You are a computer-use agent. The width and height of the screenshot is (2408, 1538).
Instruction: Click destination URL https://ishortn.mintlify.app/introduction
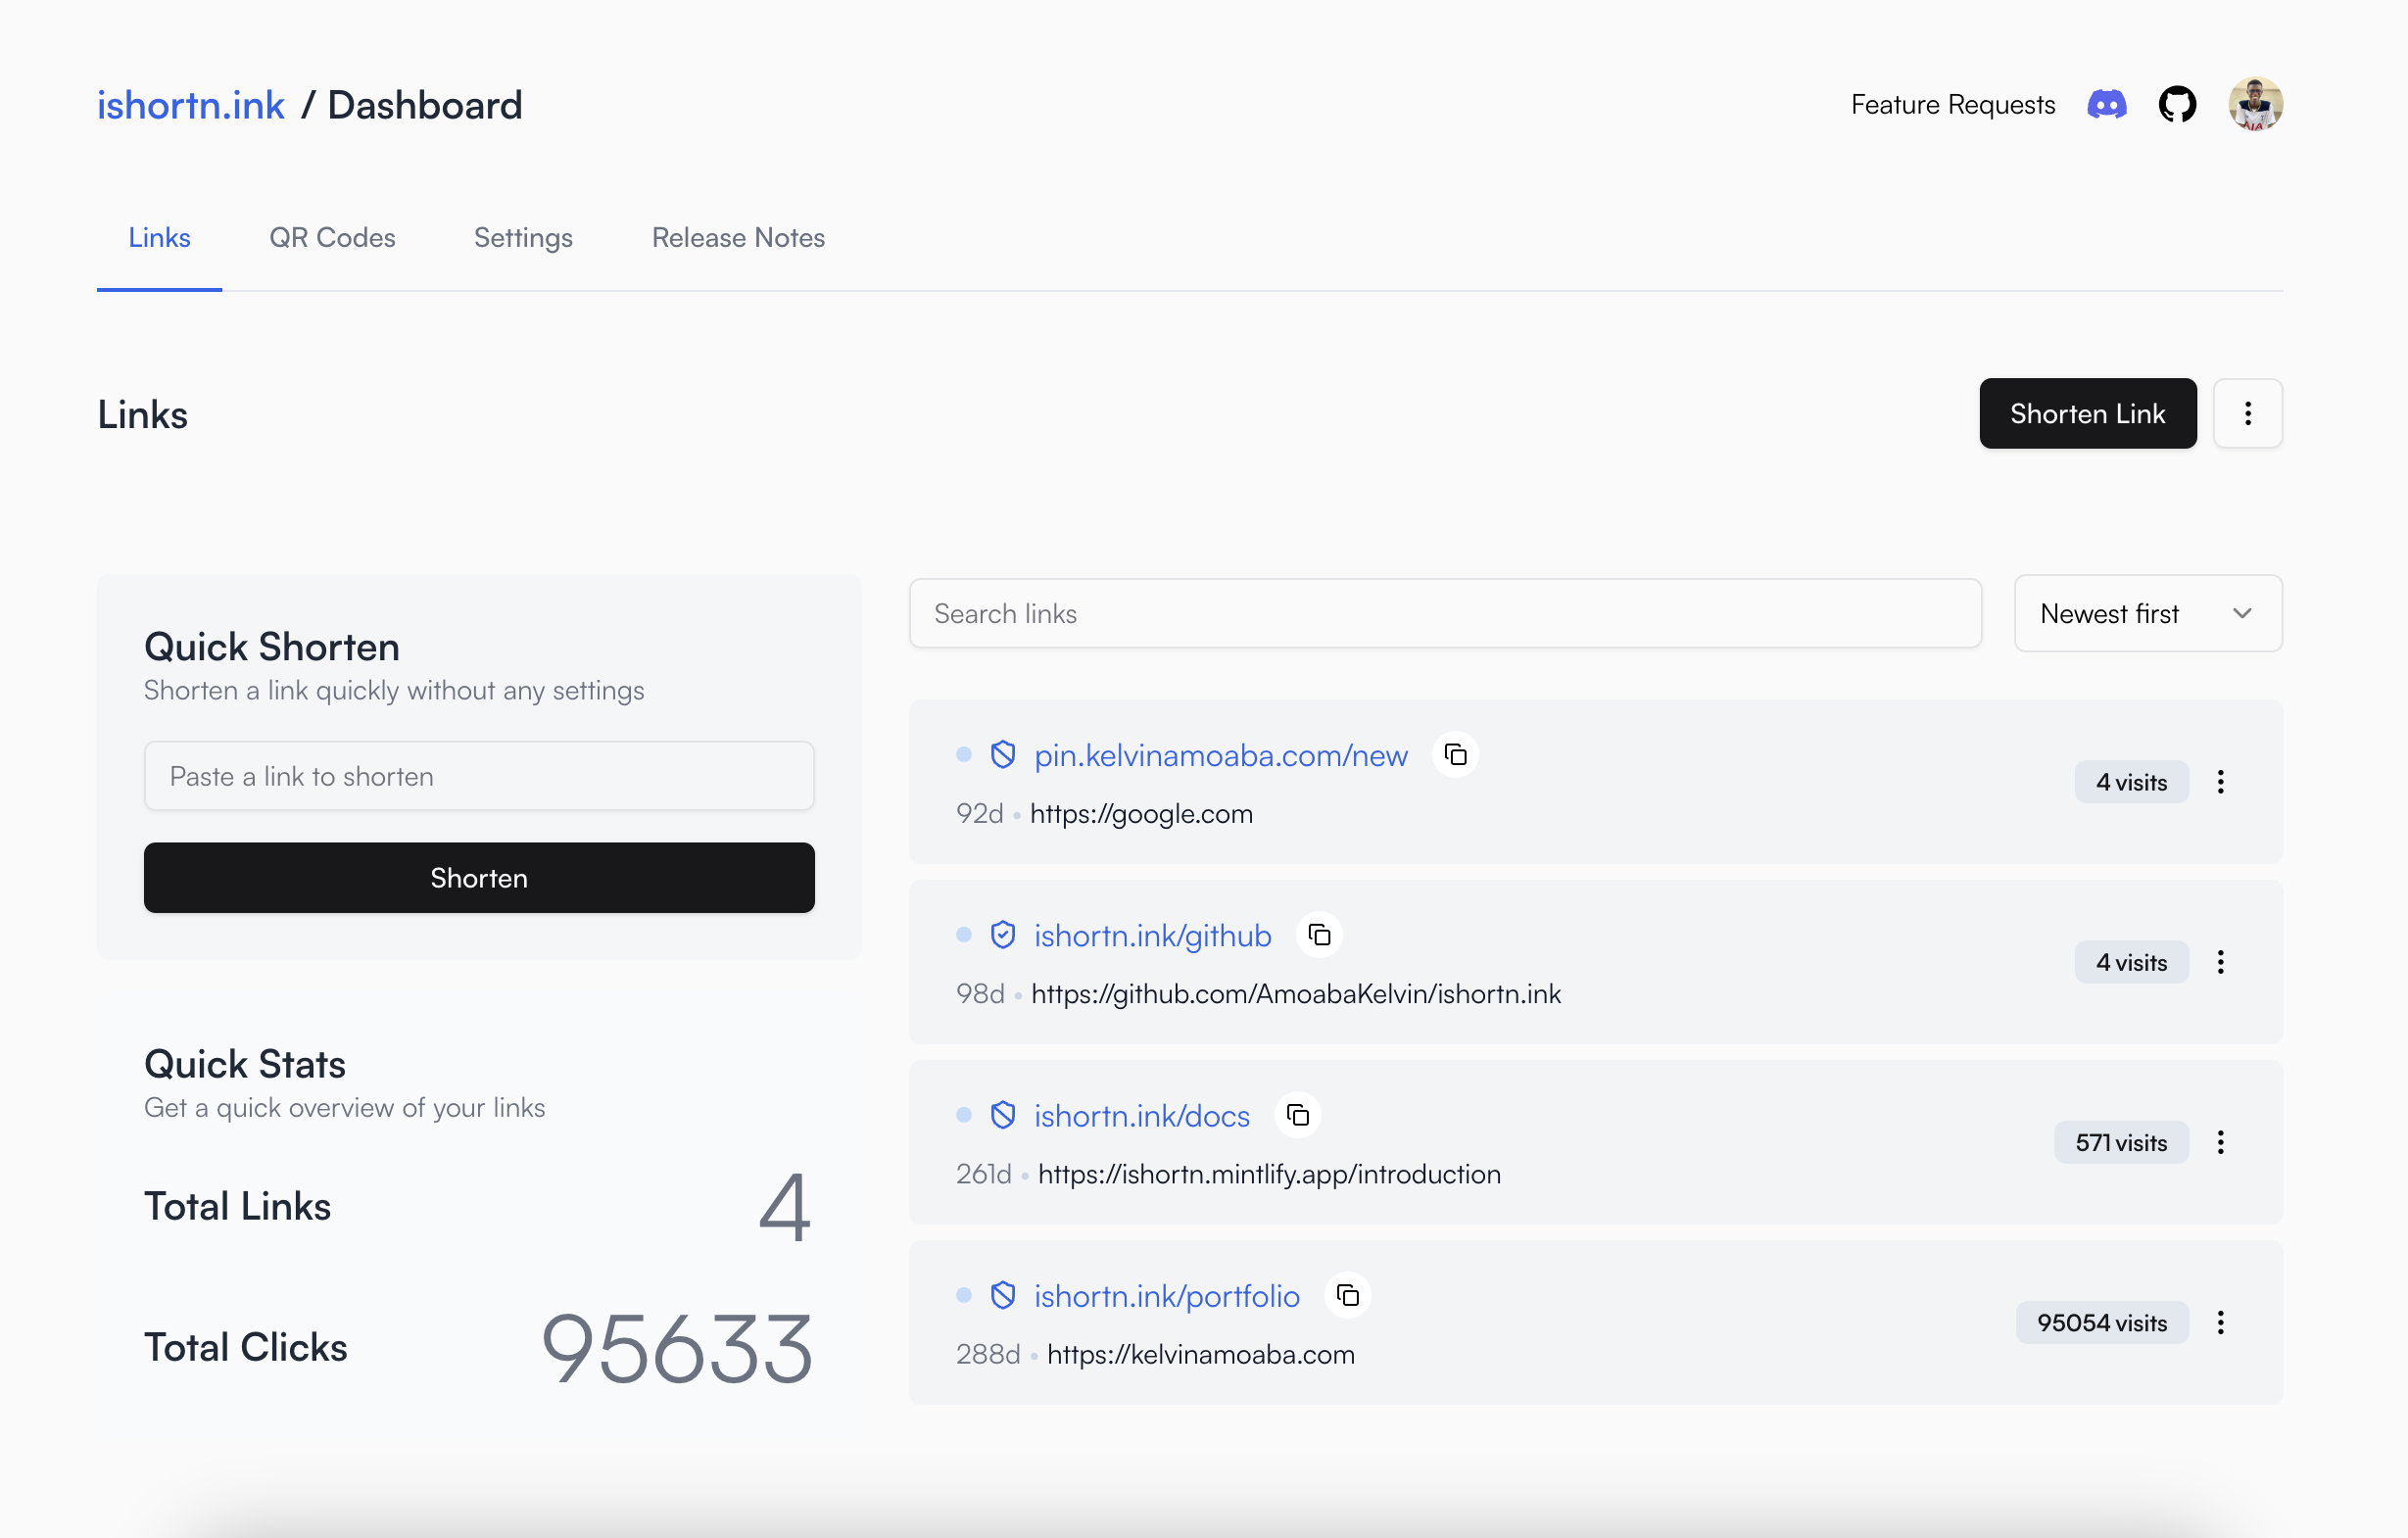coord(1269,1173)
